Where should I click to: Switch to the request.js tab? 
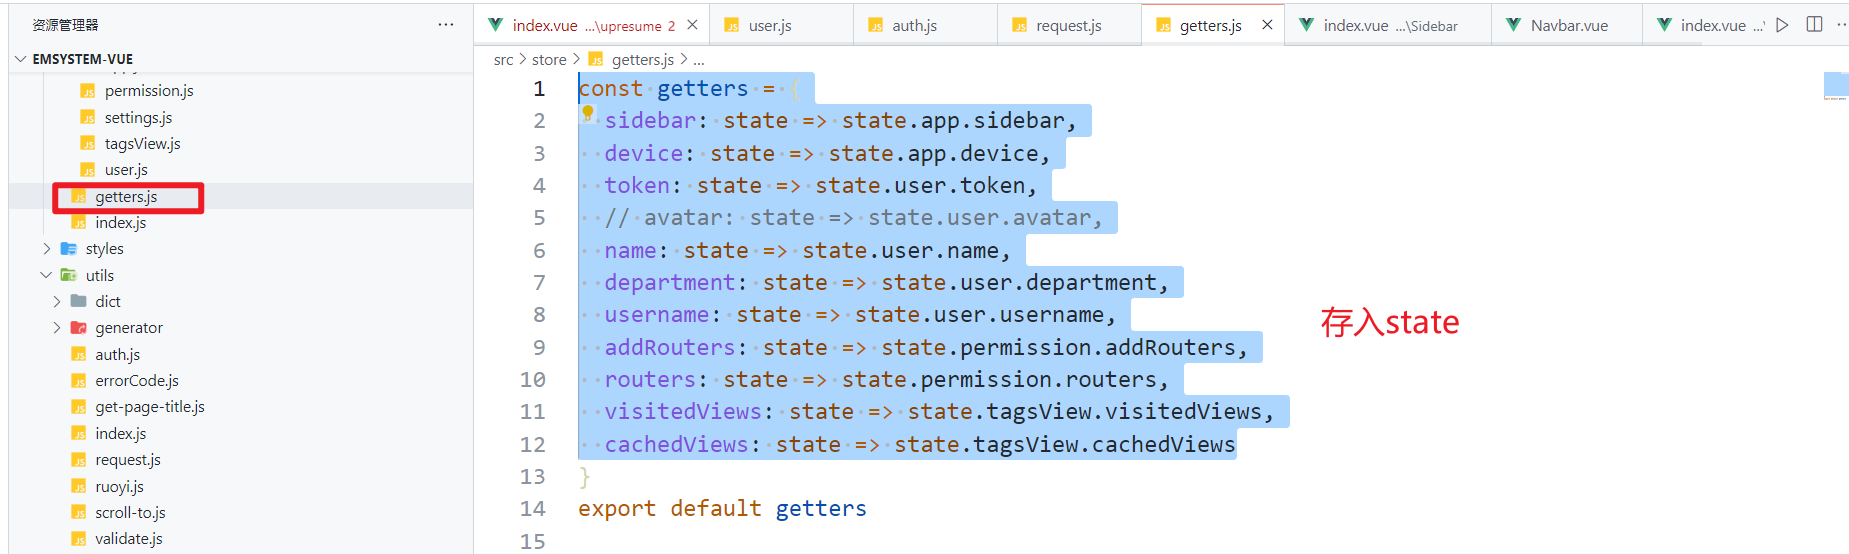1068,26
